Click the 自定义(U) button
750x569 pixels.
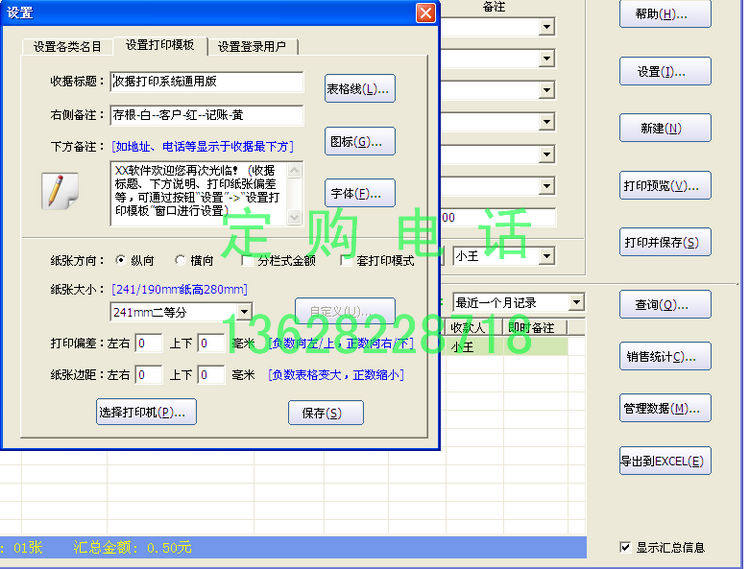click(345, 311)
